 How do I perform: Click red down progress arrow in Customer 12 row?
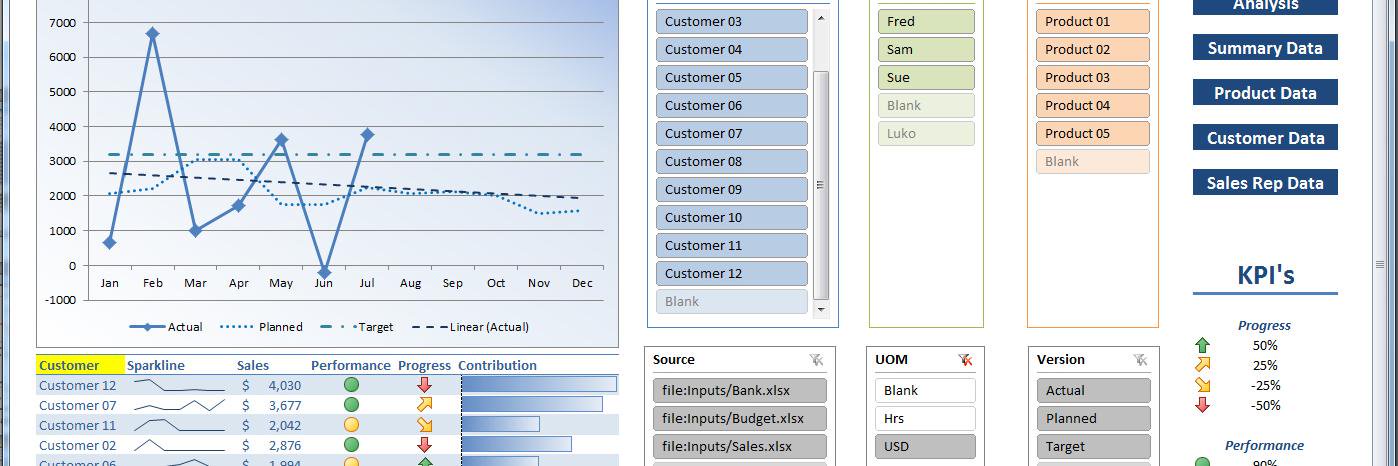[x=424, y=385]
